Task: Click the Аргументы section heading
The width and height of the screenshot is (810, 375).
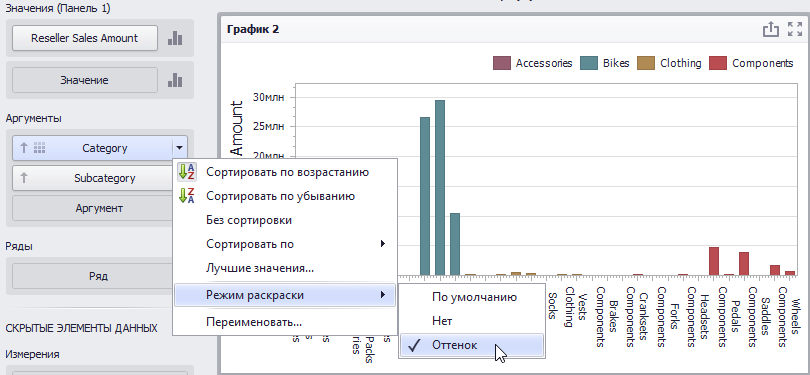Action: click(x=34, y=119)
